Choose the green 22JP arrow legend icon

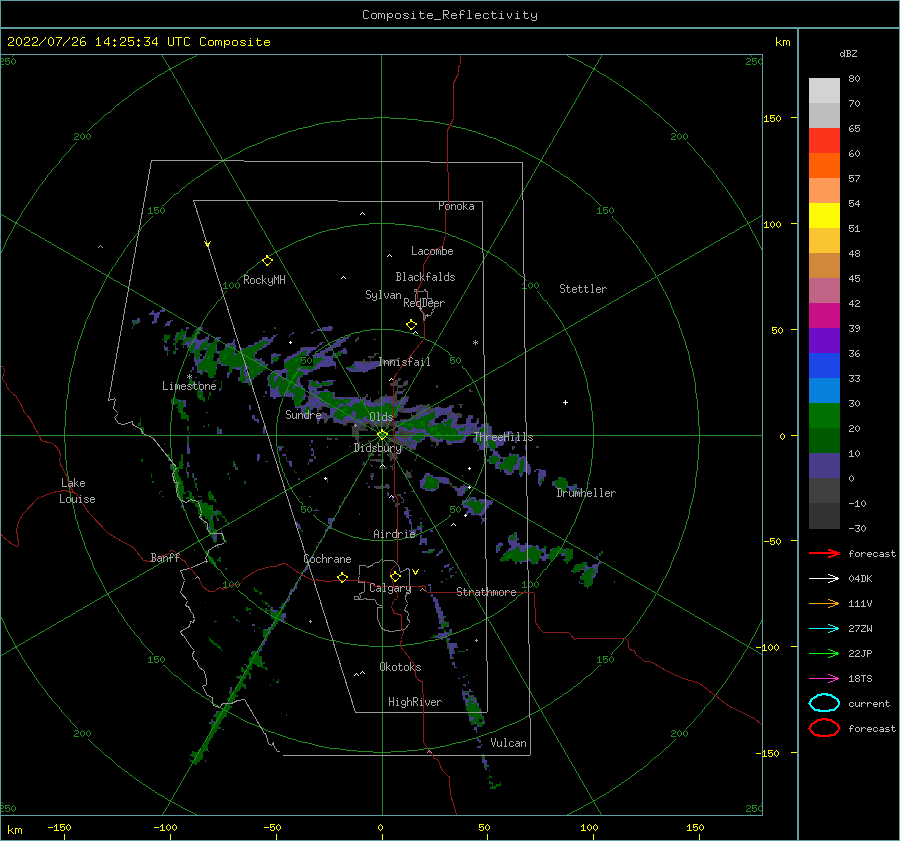pyautogui.click(x=824, y=653)
